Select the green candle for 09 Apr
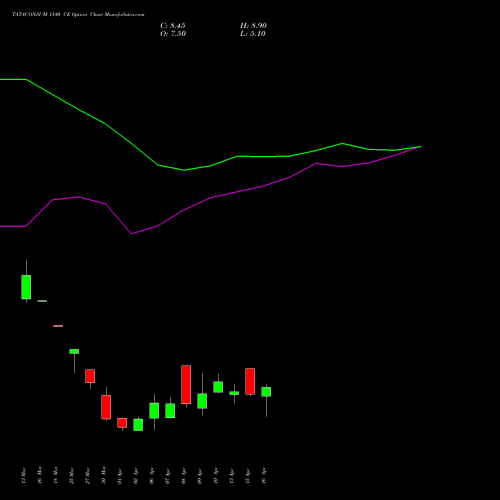The height and width of the screenshot is (500, 500). (202, 401)
